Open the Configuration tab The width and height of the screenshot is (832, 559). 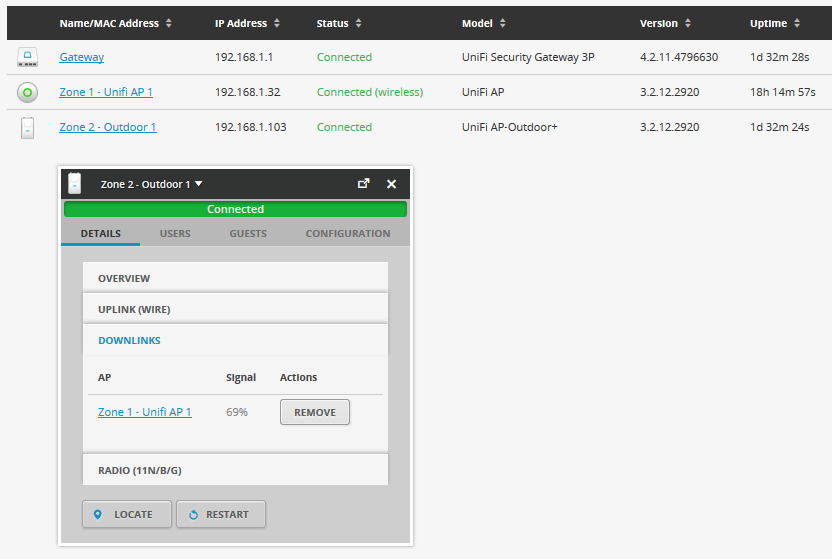(348, 234)
